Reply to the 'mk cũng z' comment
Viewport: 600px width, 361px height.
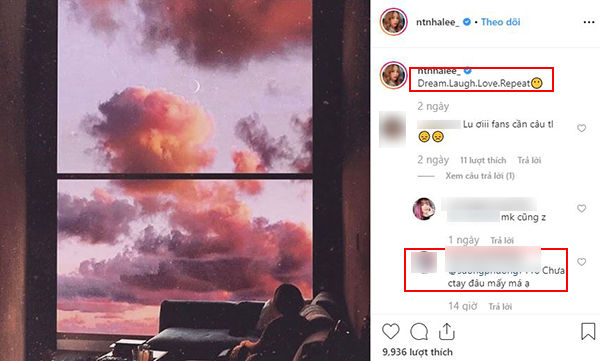(x=502, y=240)
